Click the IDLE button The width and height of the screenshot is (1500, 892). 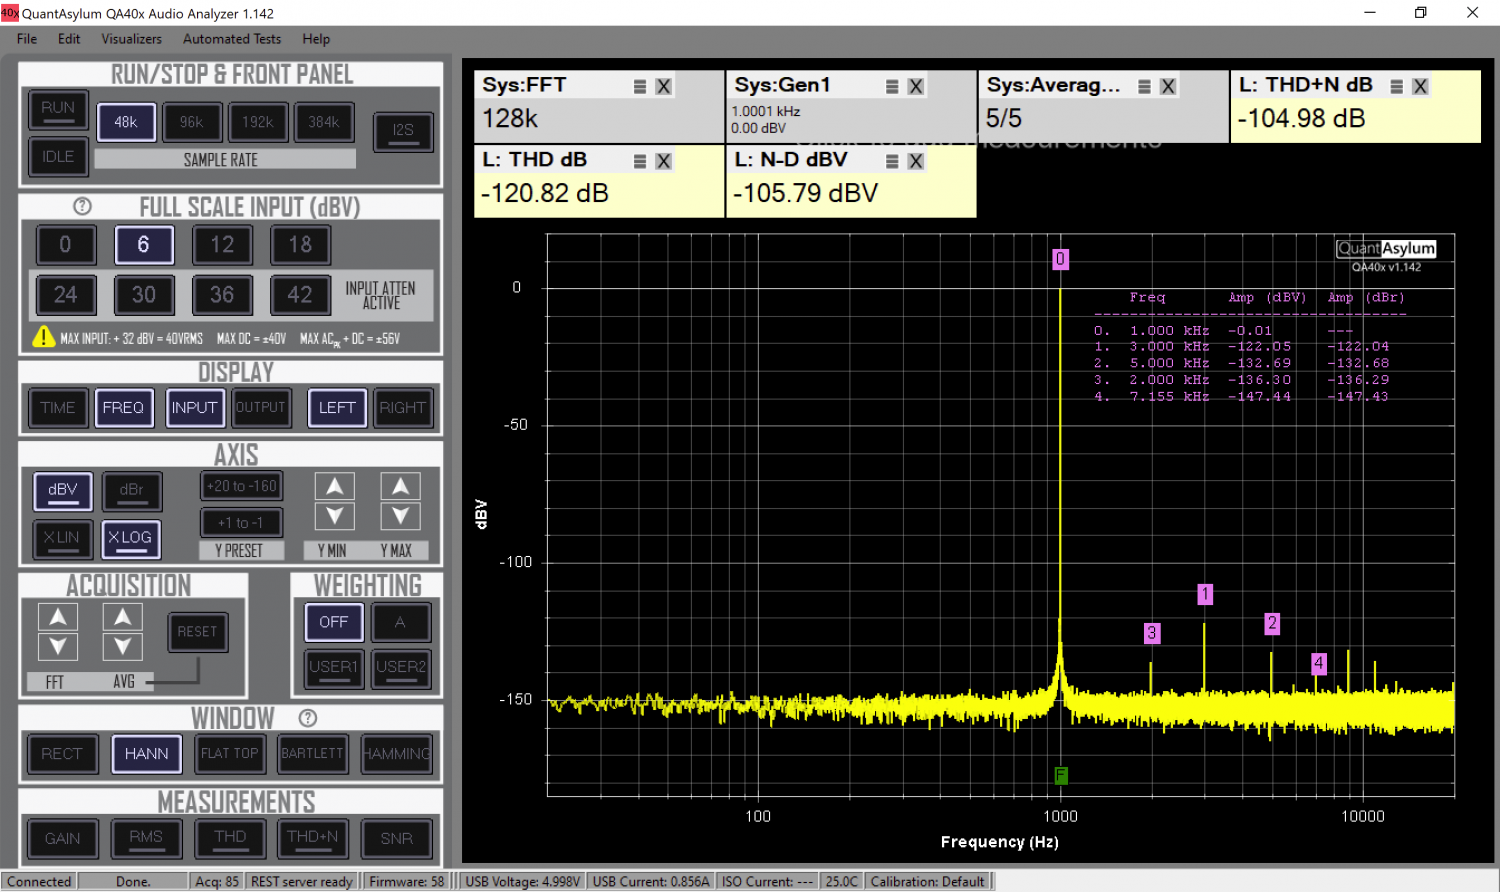pyautogui.click(x=58, y=157)
